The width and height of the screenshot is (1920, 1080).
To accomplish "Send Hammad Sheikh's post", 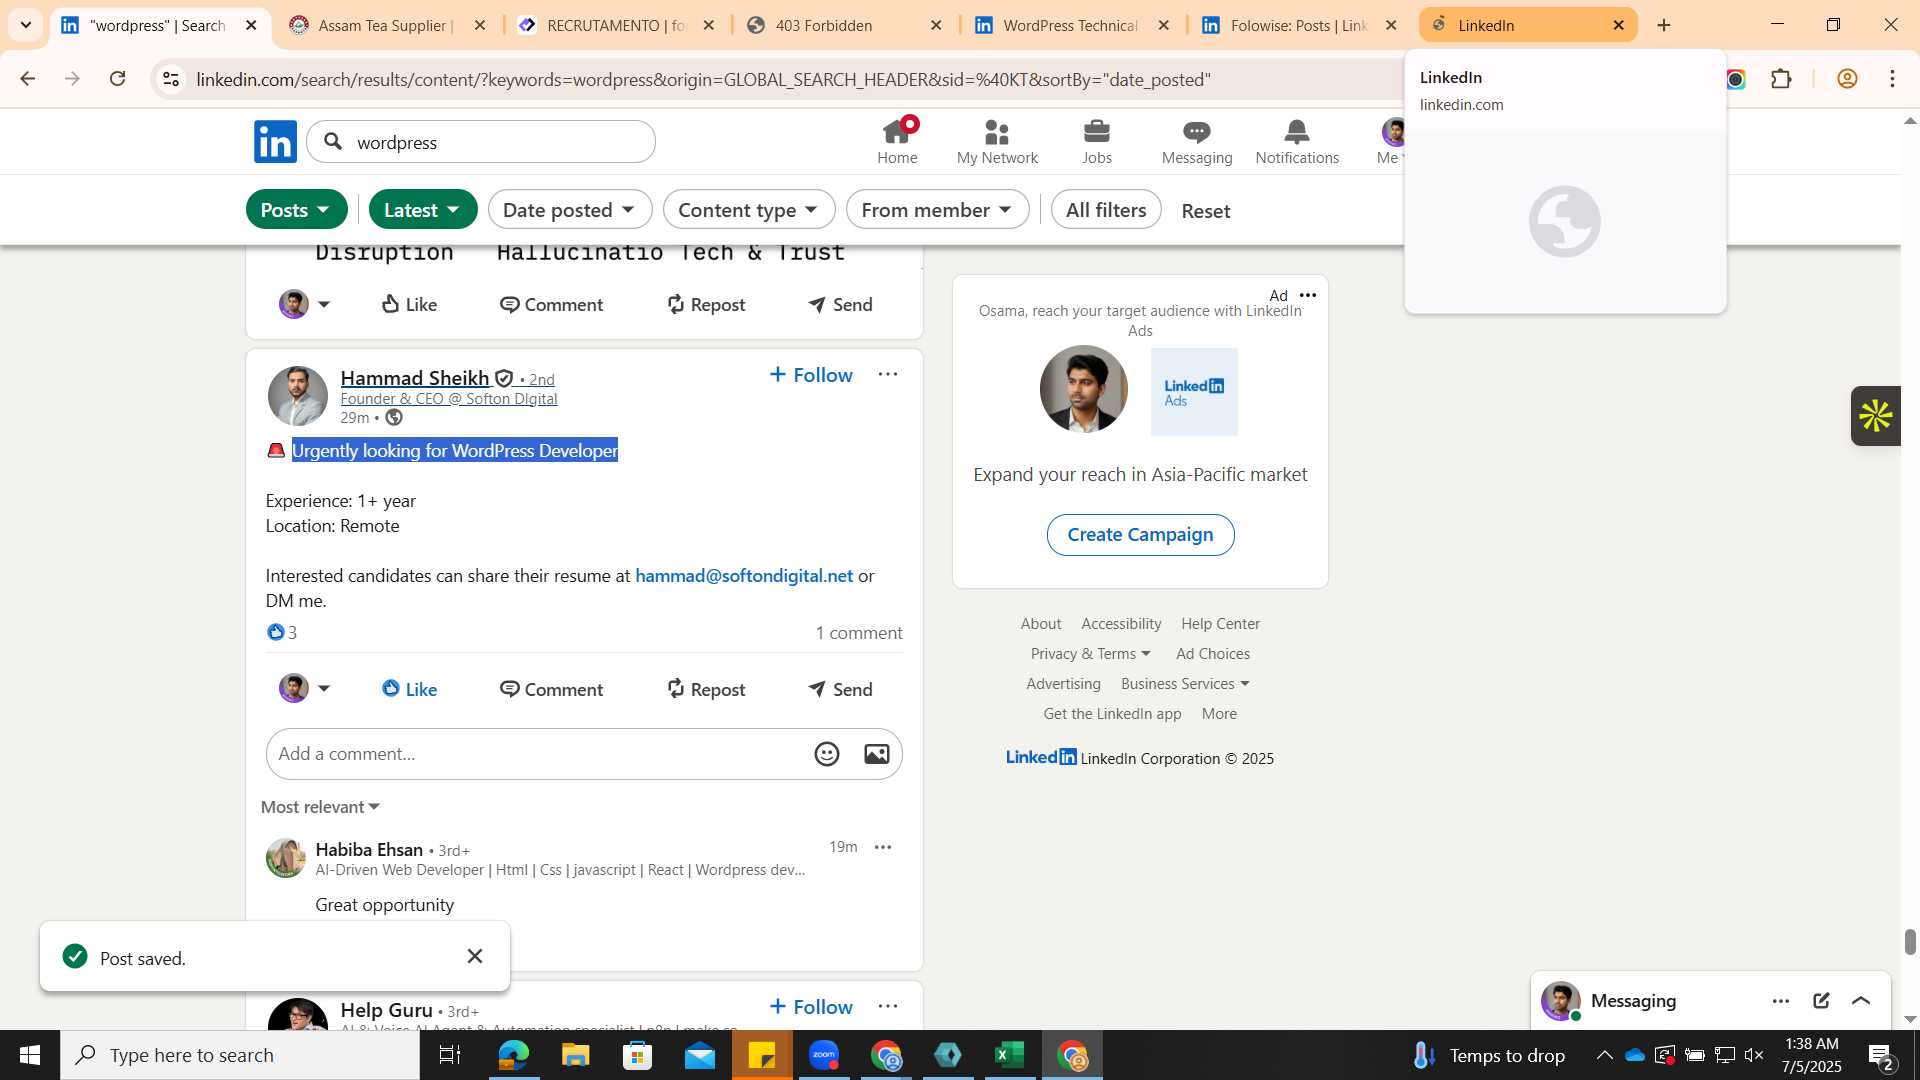I will [x=841, y=689].
